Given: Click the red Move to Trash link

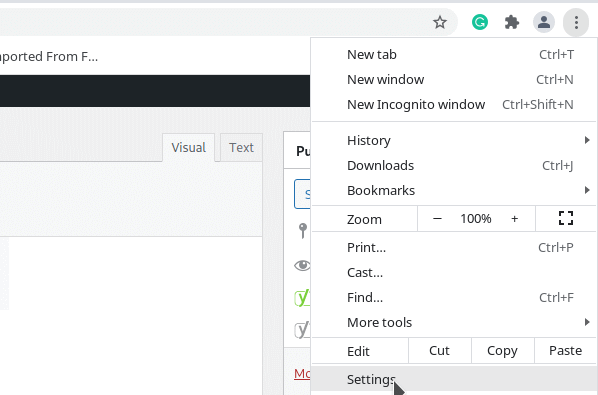Looking at the screenshot, I should click(x=302, y=373).
